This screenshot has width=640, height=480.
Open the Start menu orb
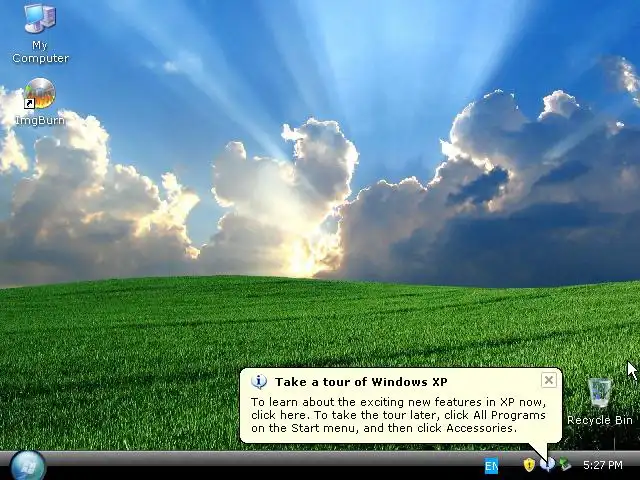click(28, 466)
